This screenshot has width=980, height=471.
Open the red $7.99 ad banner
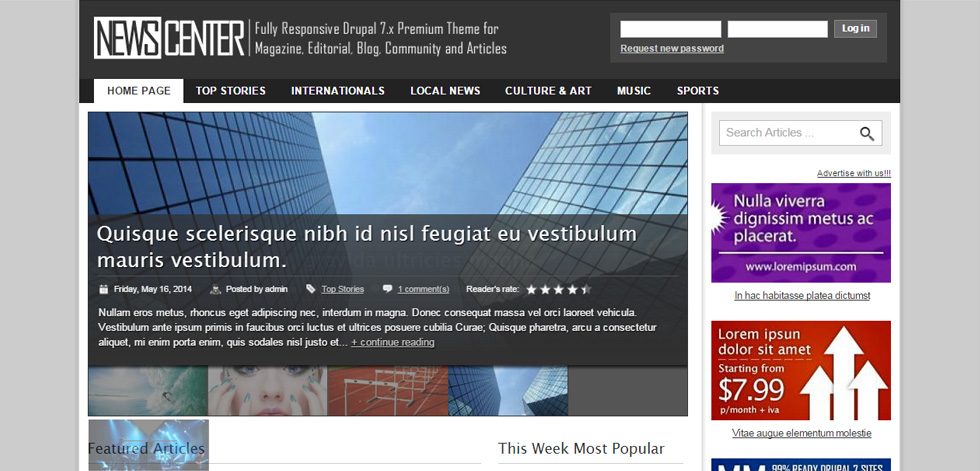[x=801, y=370]
